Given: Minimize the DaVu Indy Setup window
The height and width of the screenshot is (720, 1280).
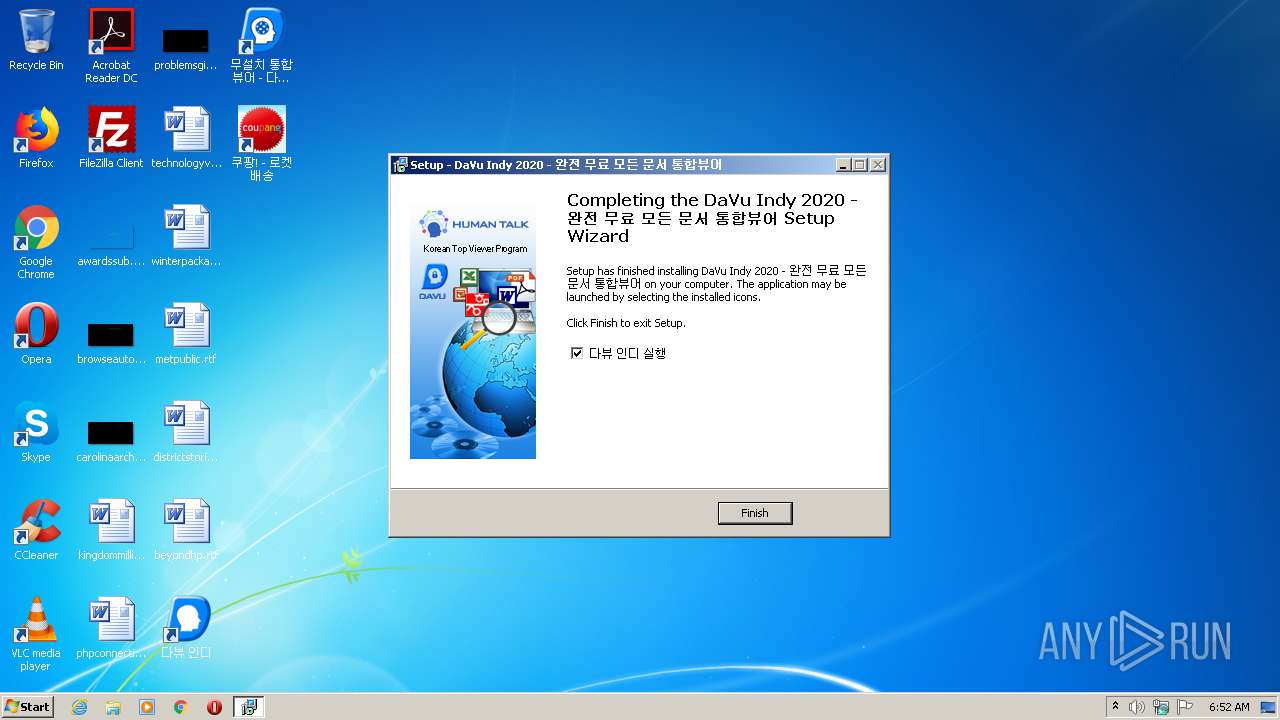Looking at the screenshot, I should [843, 165].
